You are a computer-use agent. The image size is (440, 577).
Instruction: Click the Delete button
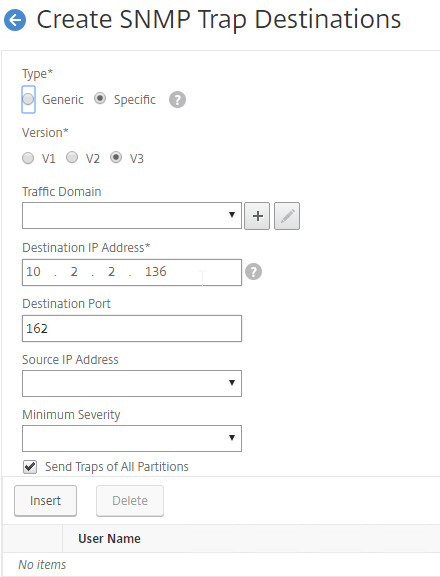pyautogui.click(x=130, y=501)
